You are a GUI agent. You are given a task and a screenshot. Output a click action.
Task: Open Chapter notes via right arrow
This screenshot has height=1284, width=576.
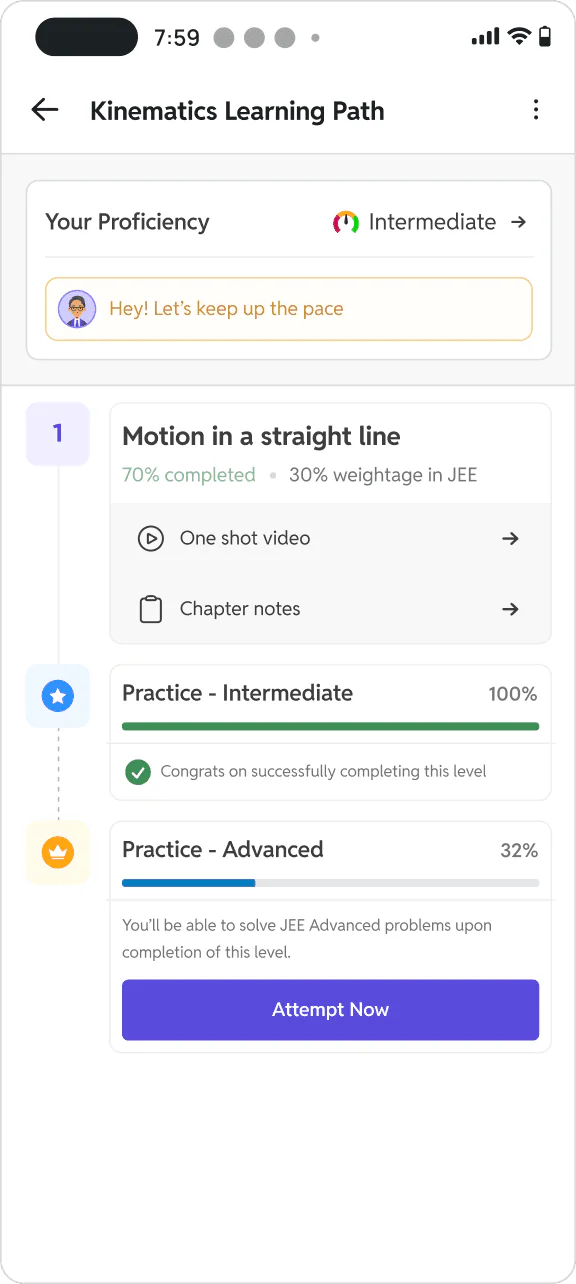(x=510, y=609)
